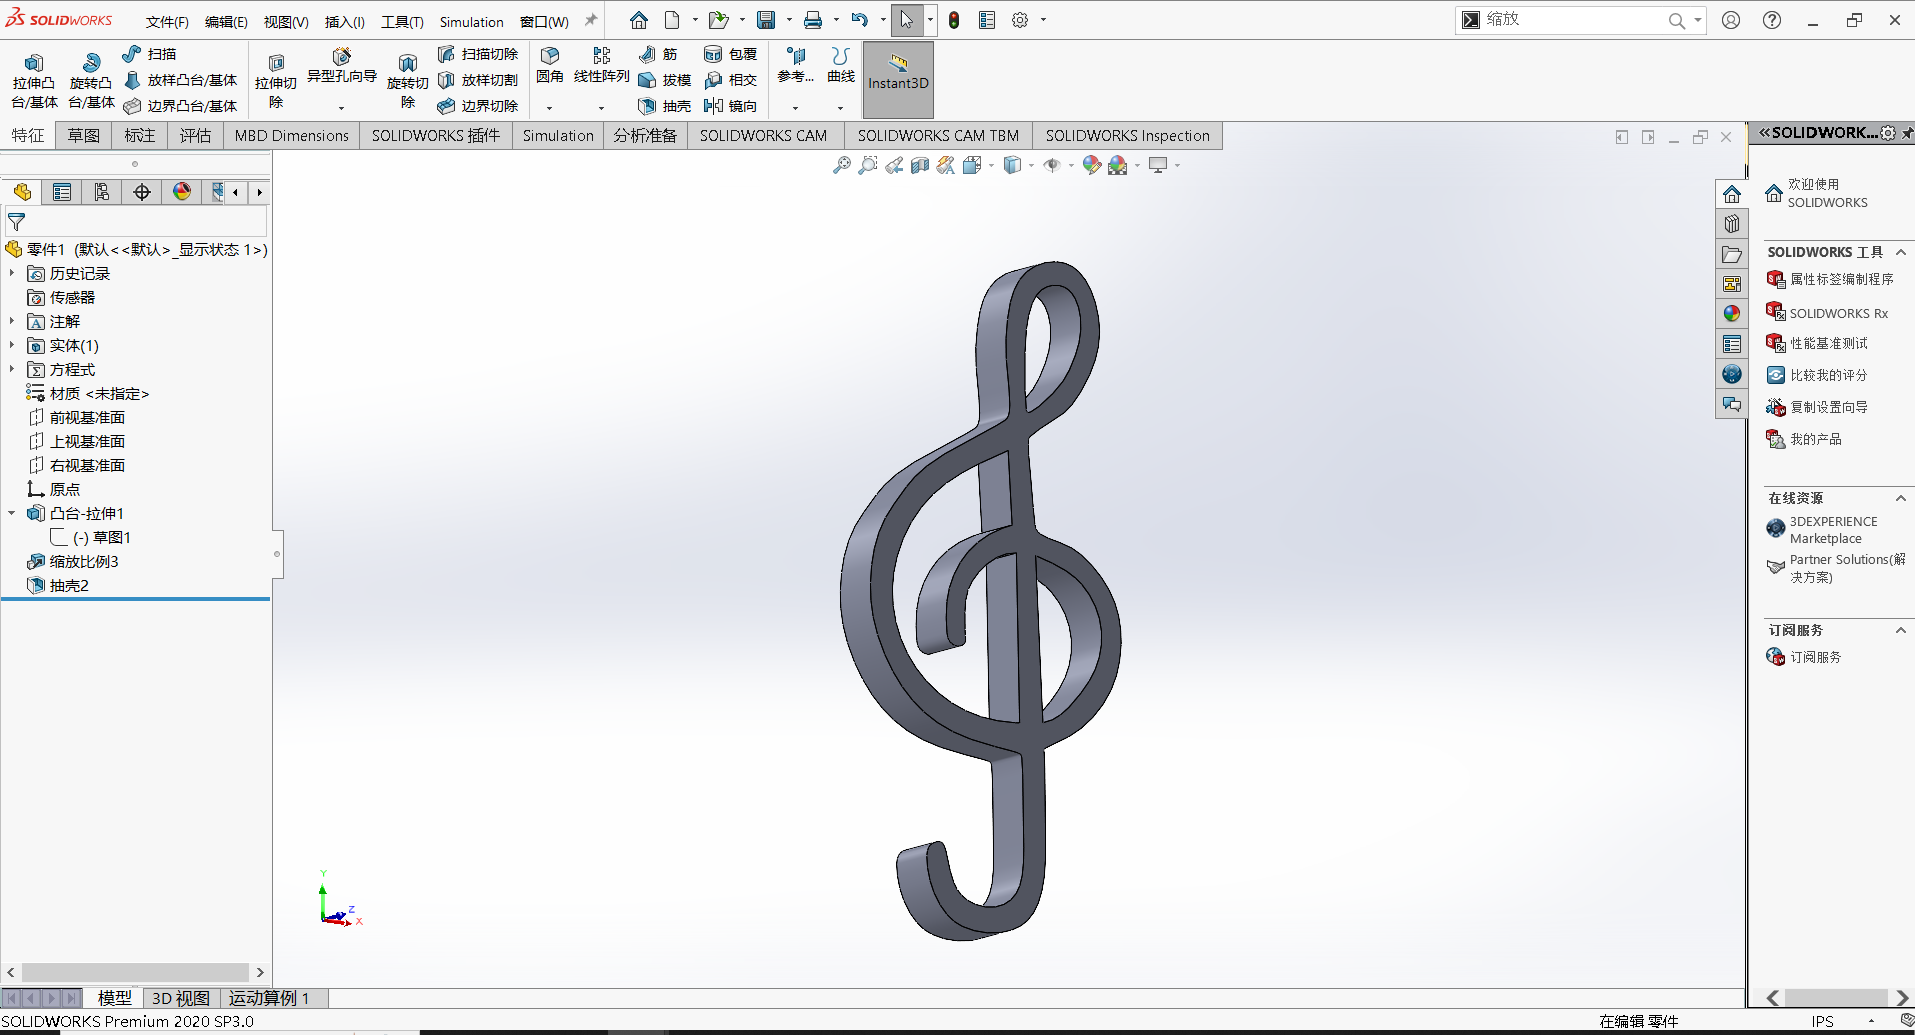Open the Reference Geometry (参考) tool

click(796, 65)
